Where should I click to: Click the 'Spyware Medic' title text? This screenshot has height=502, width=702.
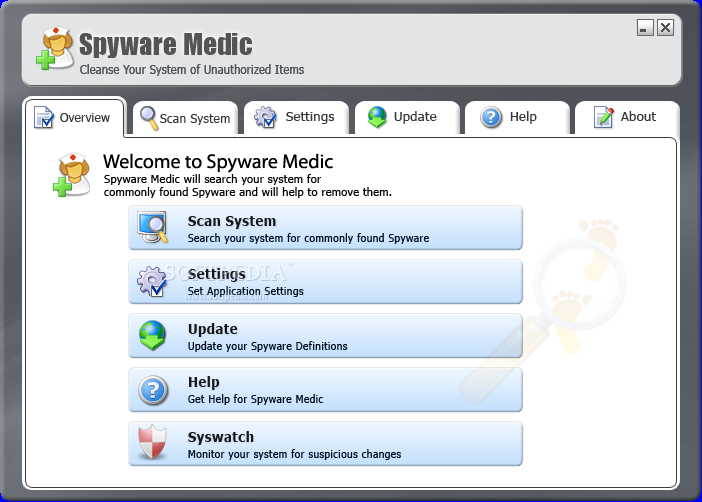click(x=166, y=45)
